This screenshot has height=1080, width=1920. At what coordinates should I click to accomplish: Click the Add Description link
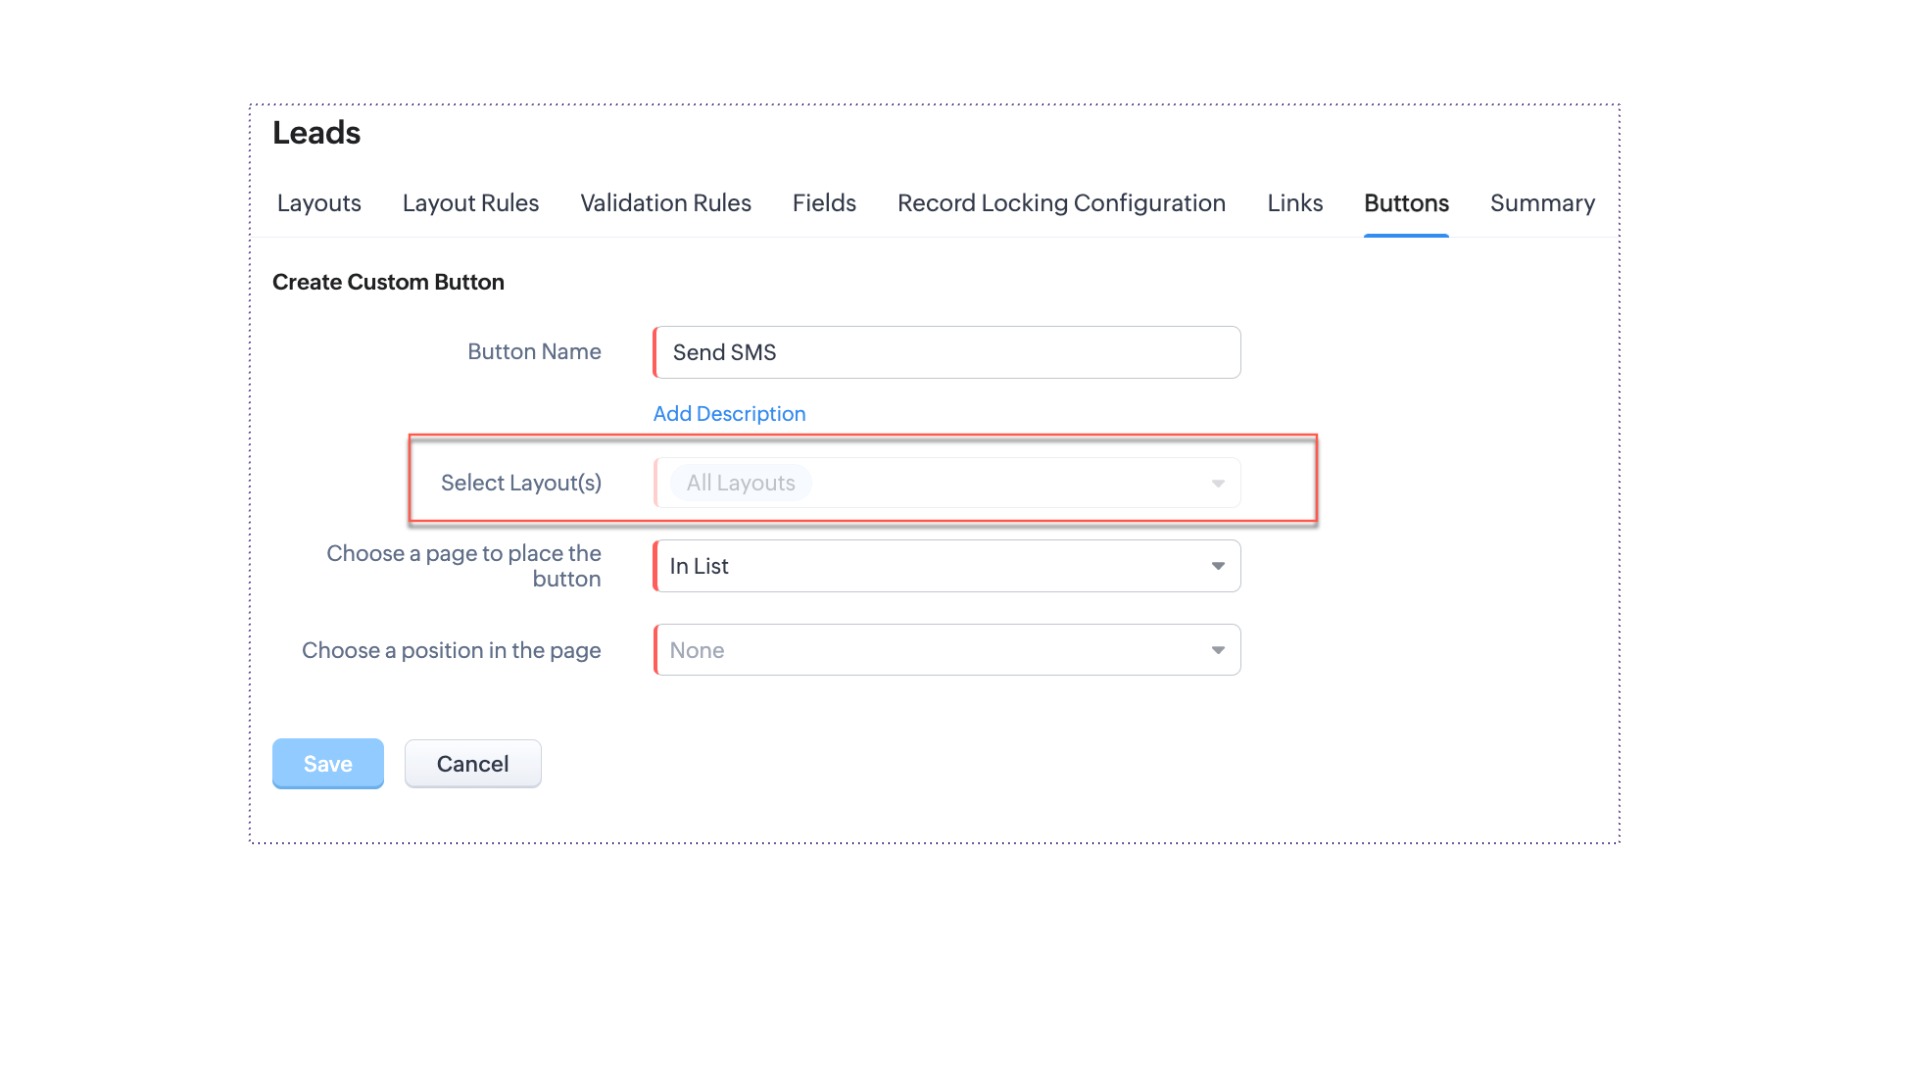coord(729,414)
